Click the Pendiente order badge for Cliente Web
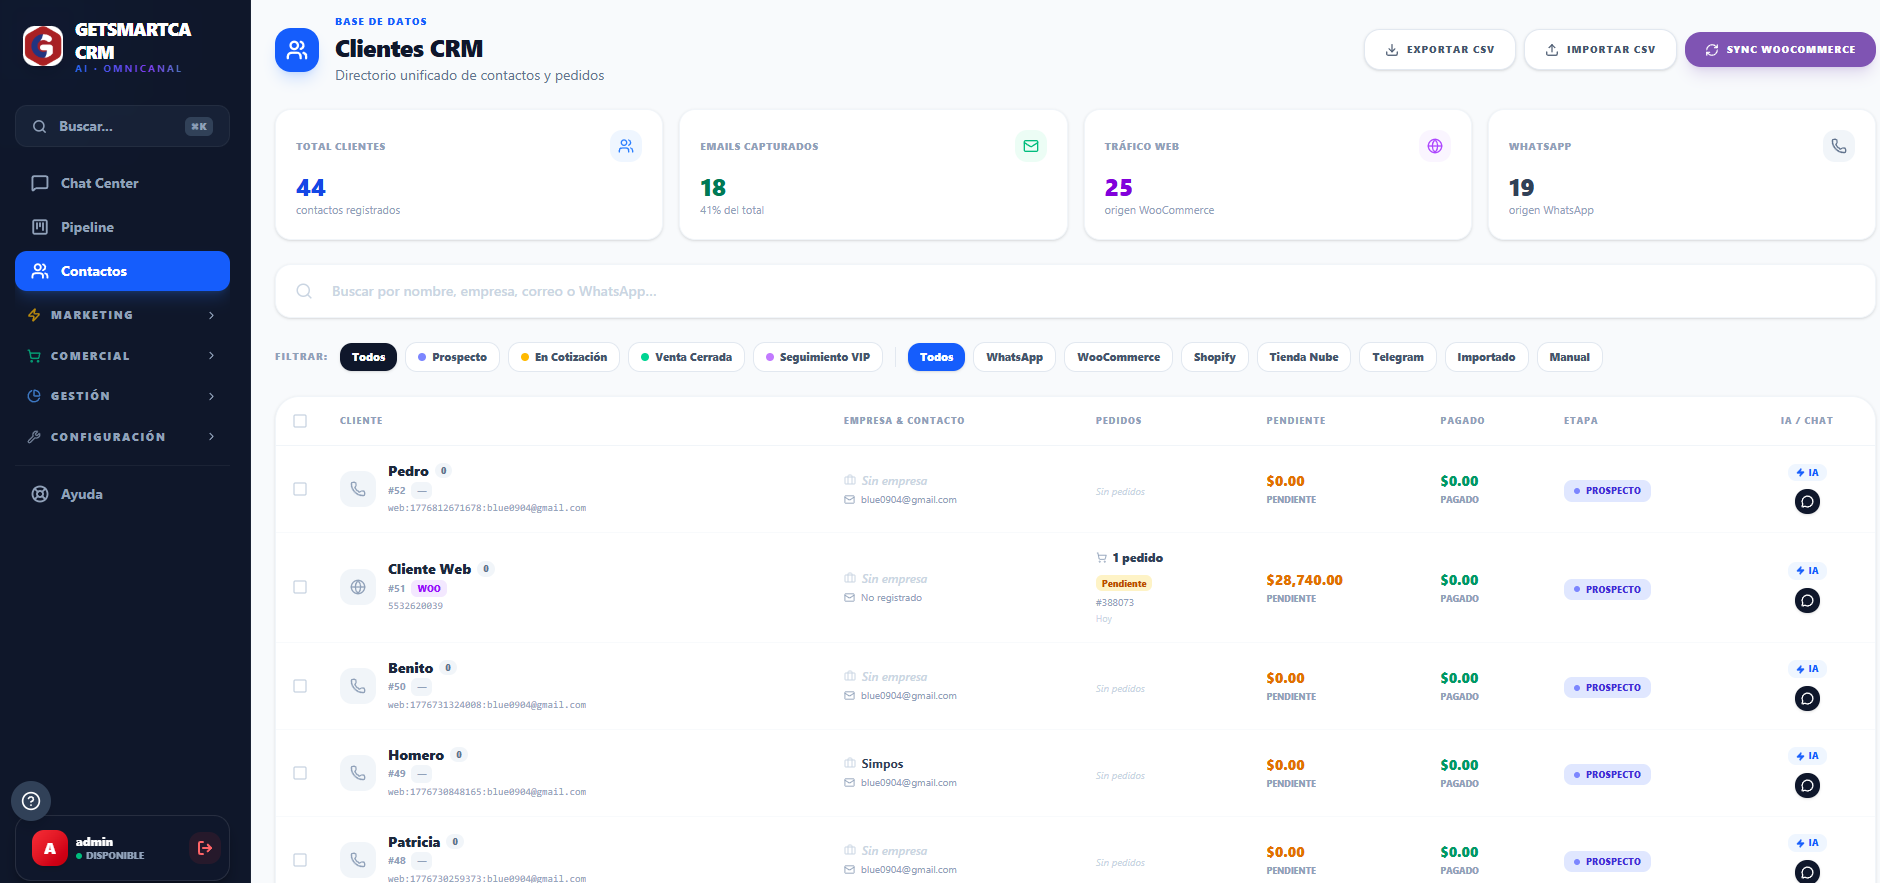 tap(1124, 584)
